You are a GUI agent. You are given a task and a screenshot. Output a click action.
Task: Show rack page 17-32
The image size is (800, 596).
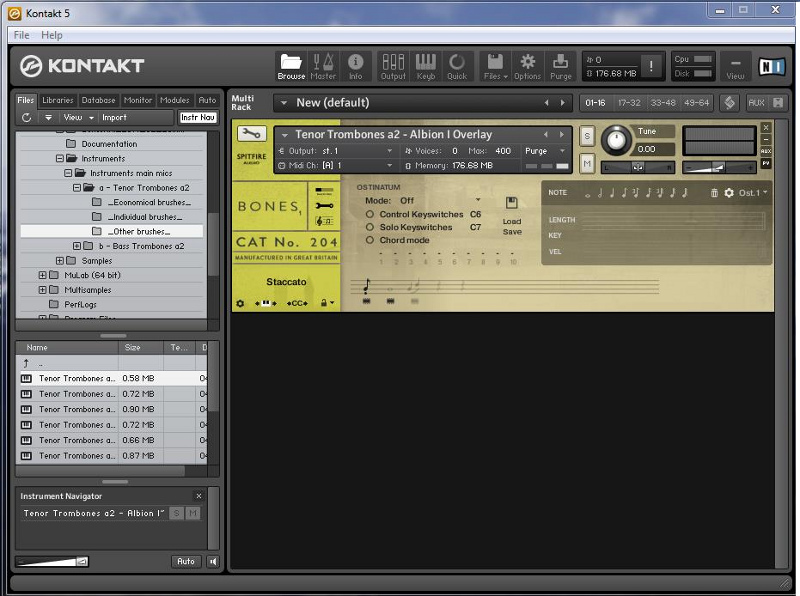coord(629,103)
